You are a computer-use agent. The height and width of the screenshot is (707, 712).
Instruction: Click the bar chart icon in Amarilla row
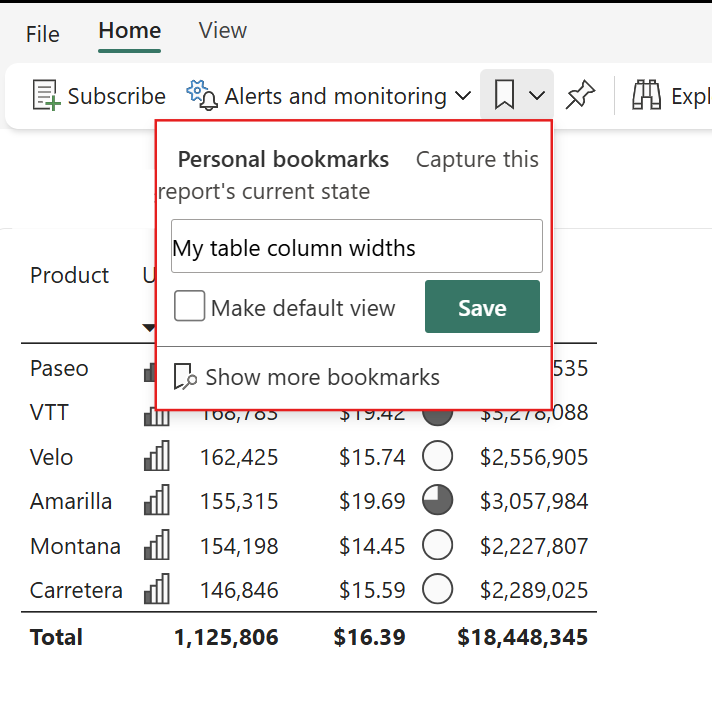157,500
